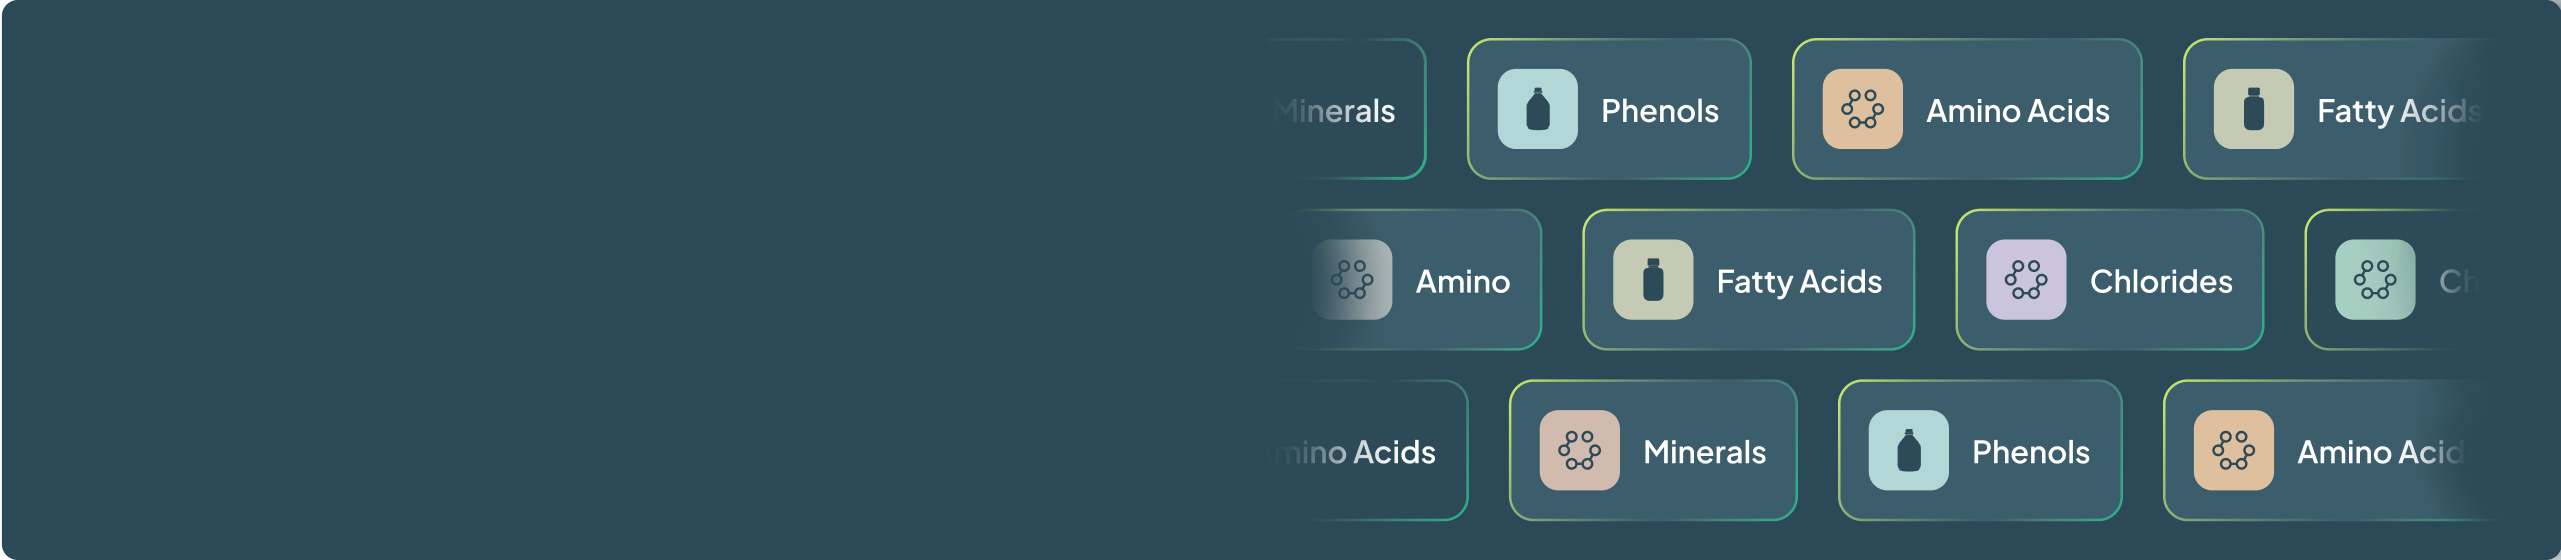Click the pink molecule icon on bottom-row Minerals

point(1579,451)
